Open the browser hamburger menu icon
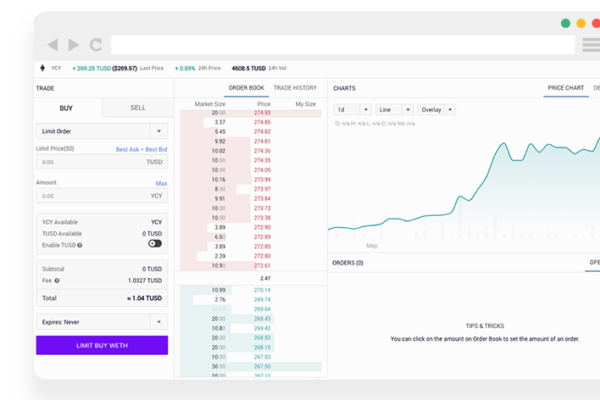The width and height of the screenshot is (600, 400). 591,45
